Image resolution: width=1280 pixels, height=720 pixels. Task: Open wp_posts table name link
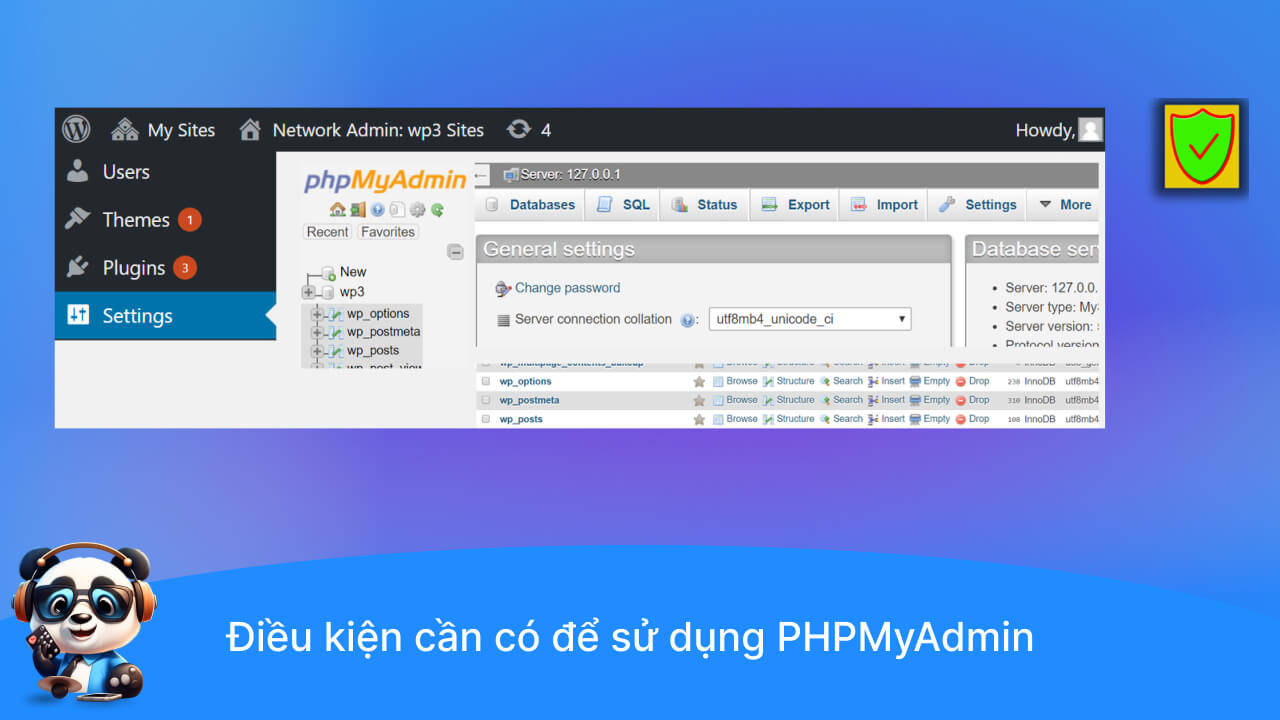tap(521, 419)
